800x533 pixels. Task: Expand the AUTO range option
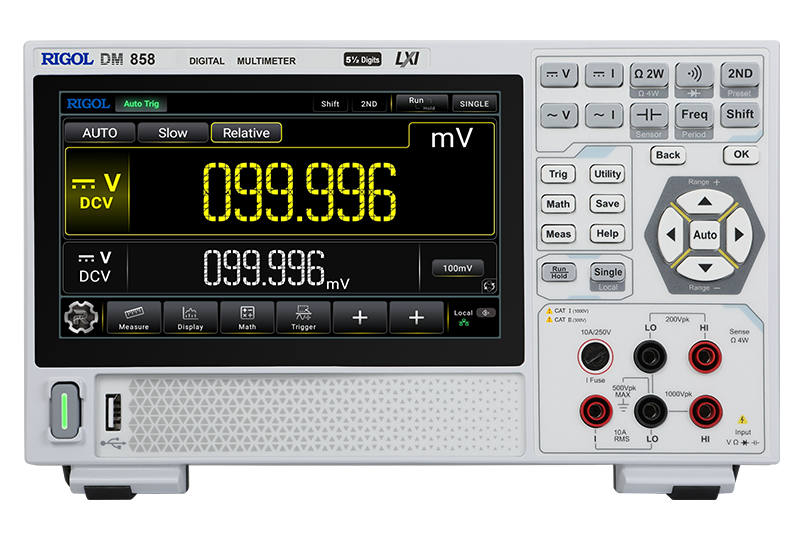100,133
